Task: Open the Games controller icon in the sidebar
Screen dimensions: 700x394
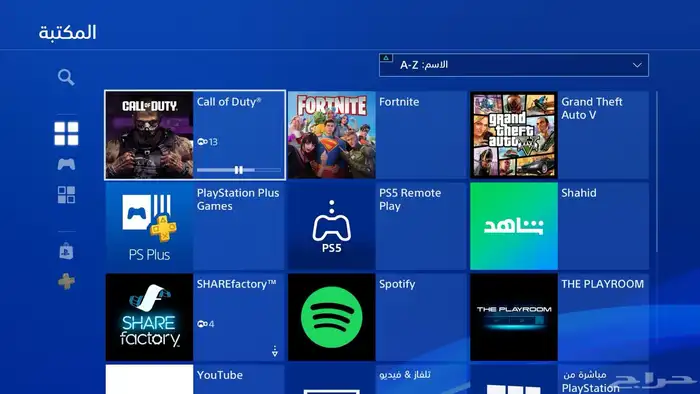Action: (66, 164)
